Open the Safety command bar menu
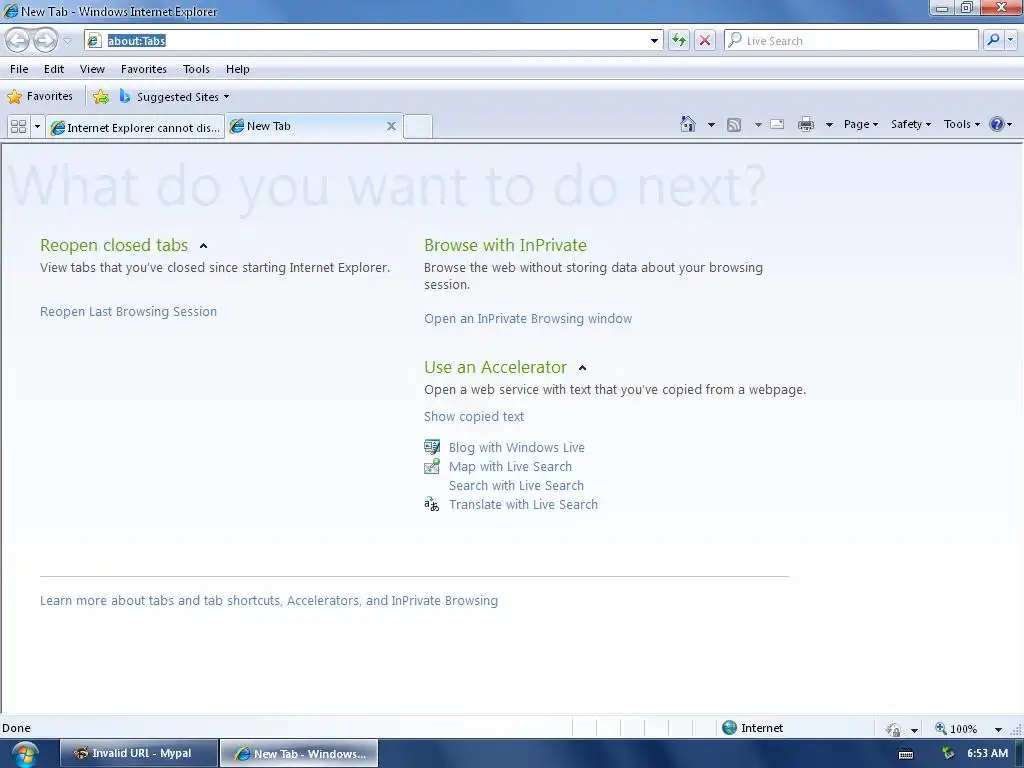 pyautogui.click(x=911, y=124)
